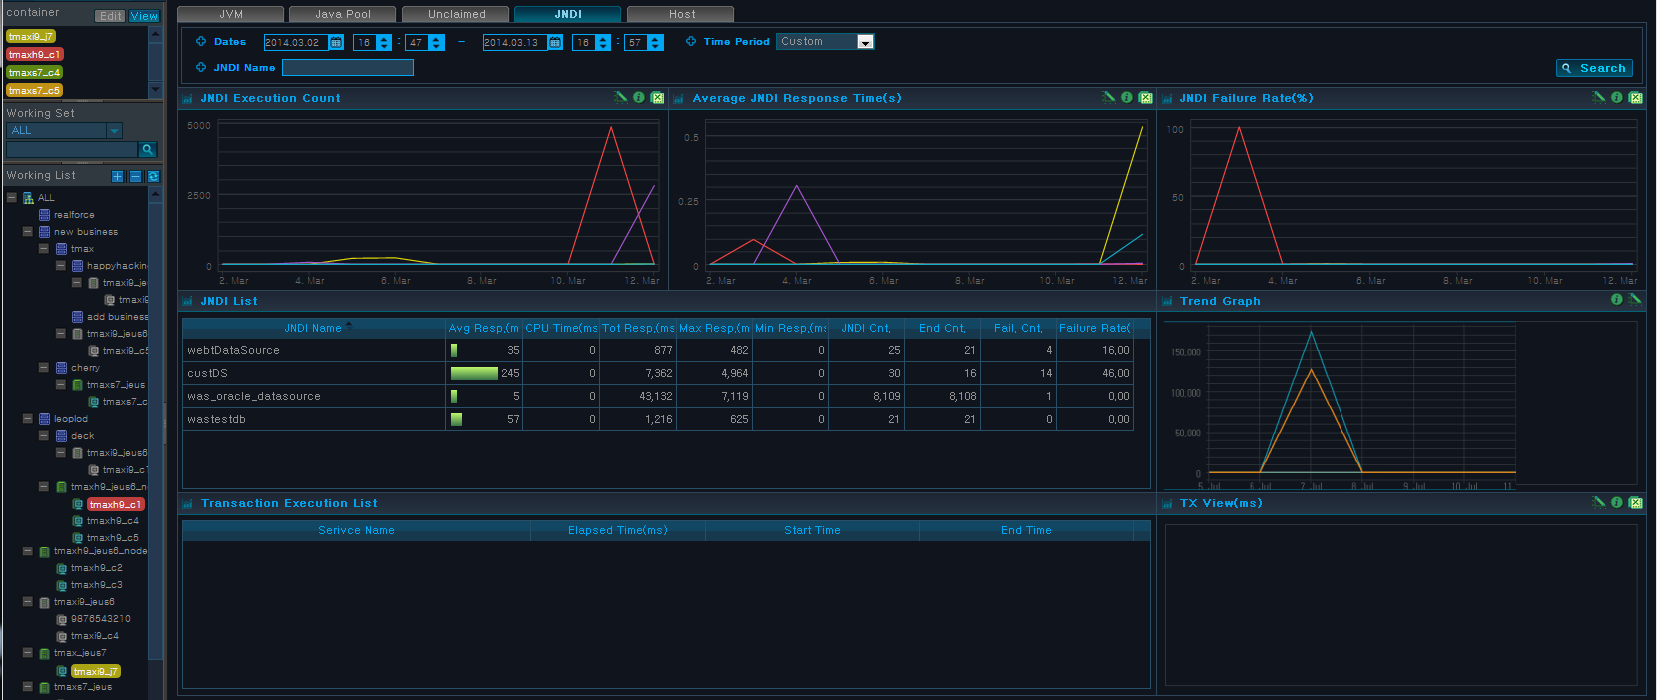Collapse the cherry tree node

click(x=44, y=367)
